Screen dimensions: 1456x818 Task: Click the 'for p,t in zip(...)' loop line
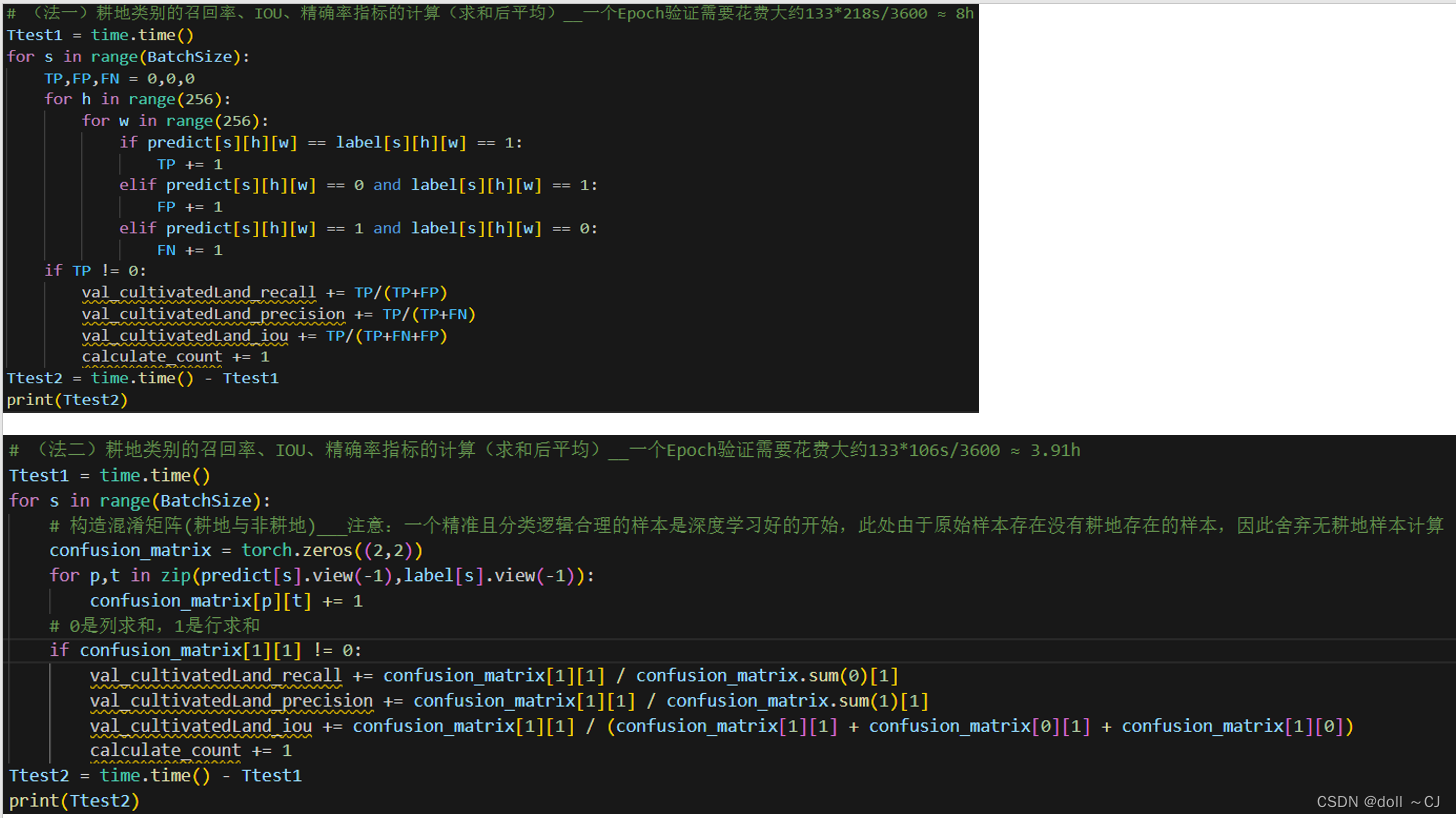tap(322, 576)
